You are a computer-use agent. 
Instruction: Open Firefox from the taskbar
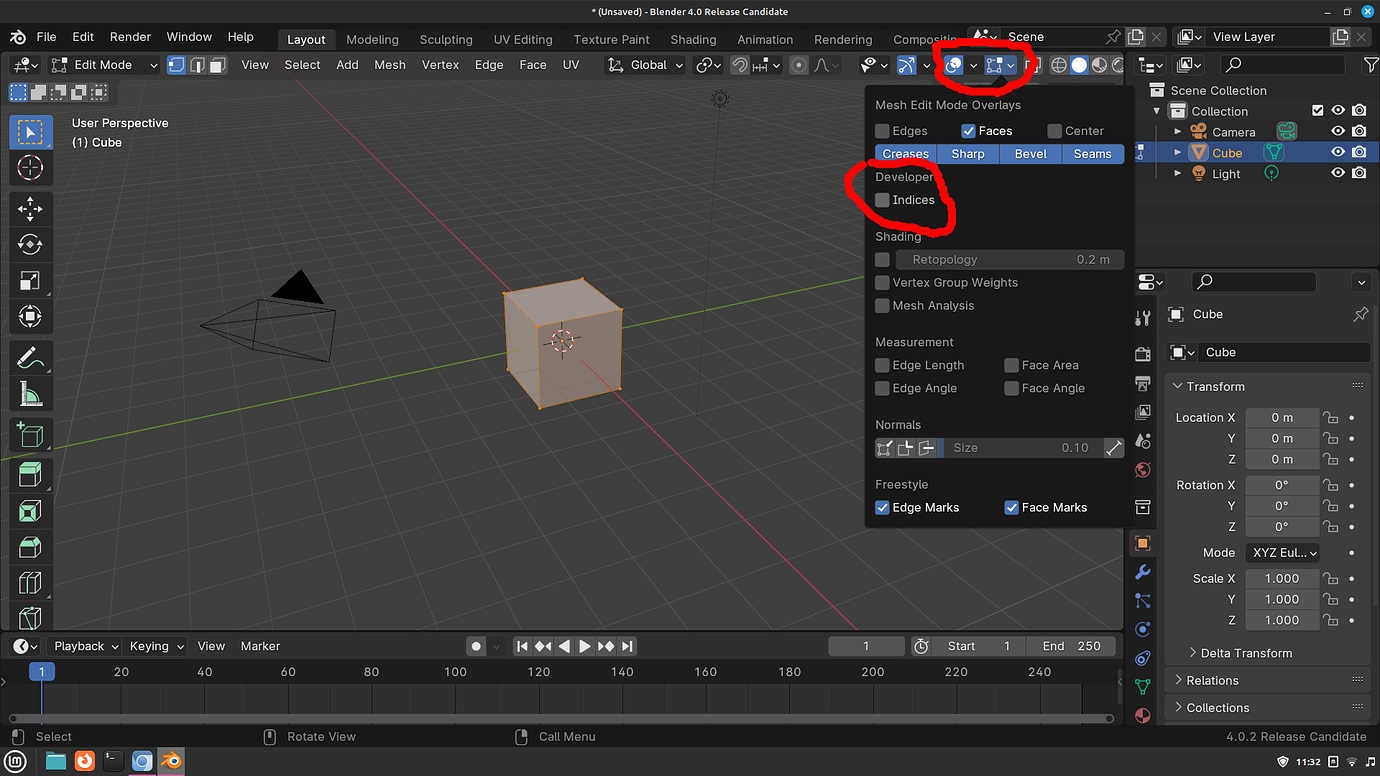[85, 761]
